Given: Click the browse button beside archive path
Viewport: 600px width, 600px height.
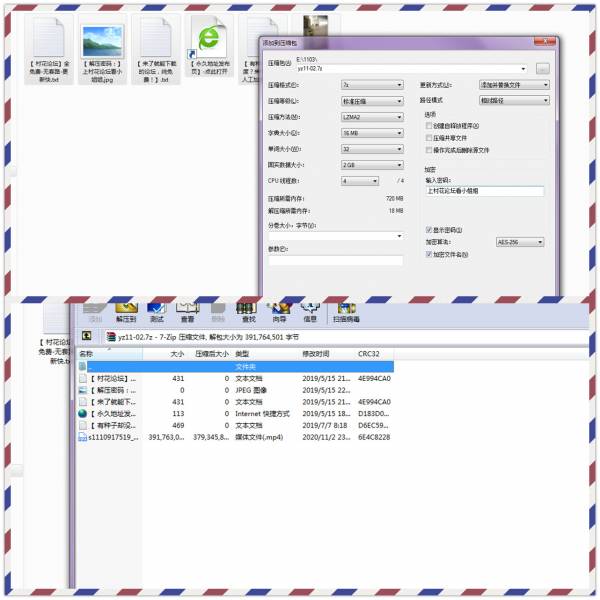Looking at the screenshot, I should tap(542, 69).
